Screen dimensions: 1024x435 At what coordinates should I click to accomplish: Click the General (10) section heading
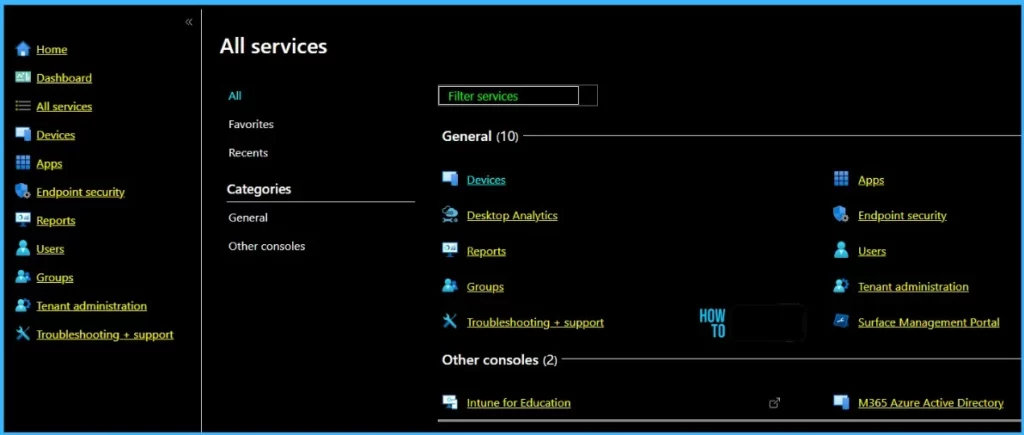point(480,136)
